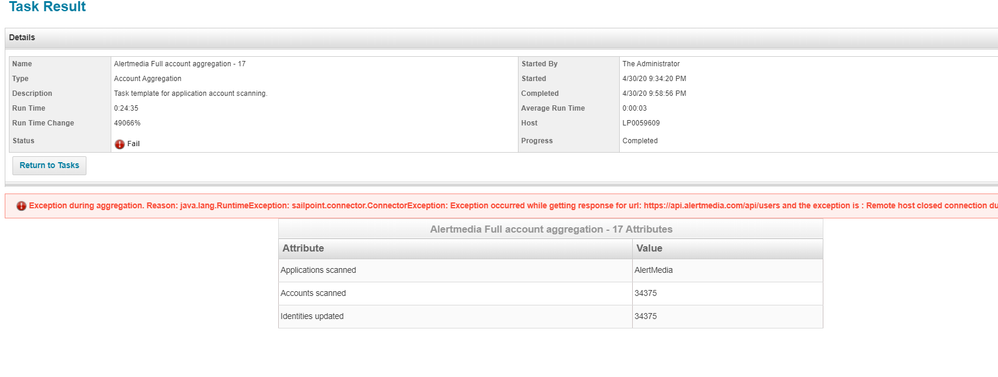Viewport: 998px width, 377px height.
Task: Click the 'Status' field label
Action: point(23,141)
